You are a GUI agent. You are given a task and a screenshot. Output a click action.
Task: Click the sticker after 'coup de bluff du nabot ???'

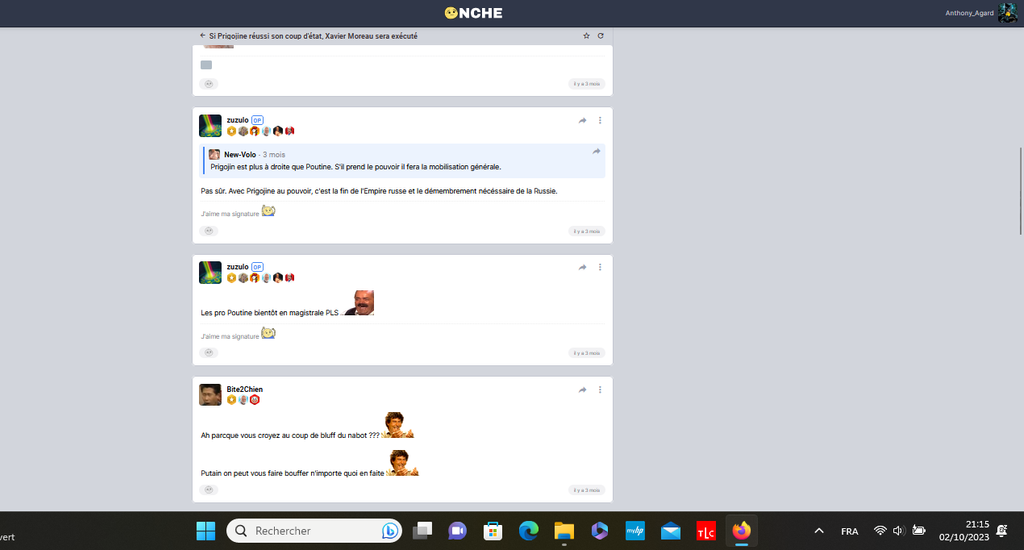coord(398,425)
